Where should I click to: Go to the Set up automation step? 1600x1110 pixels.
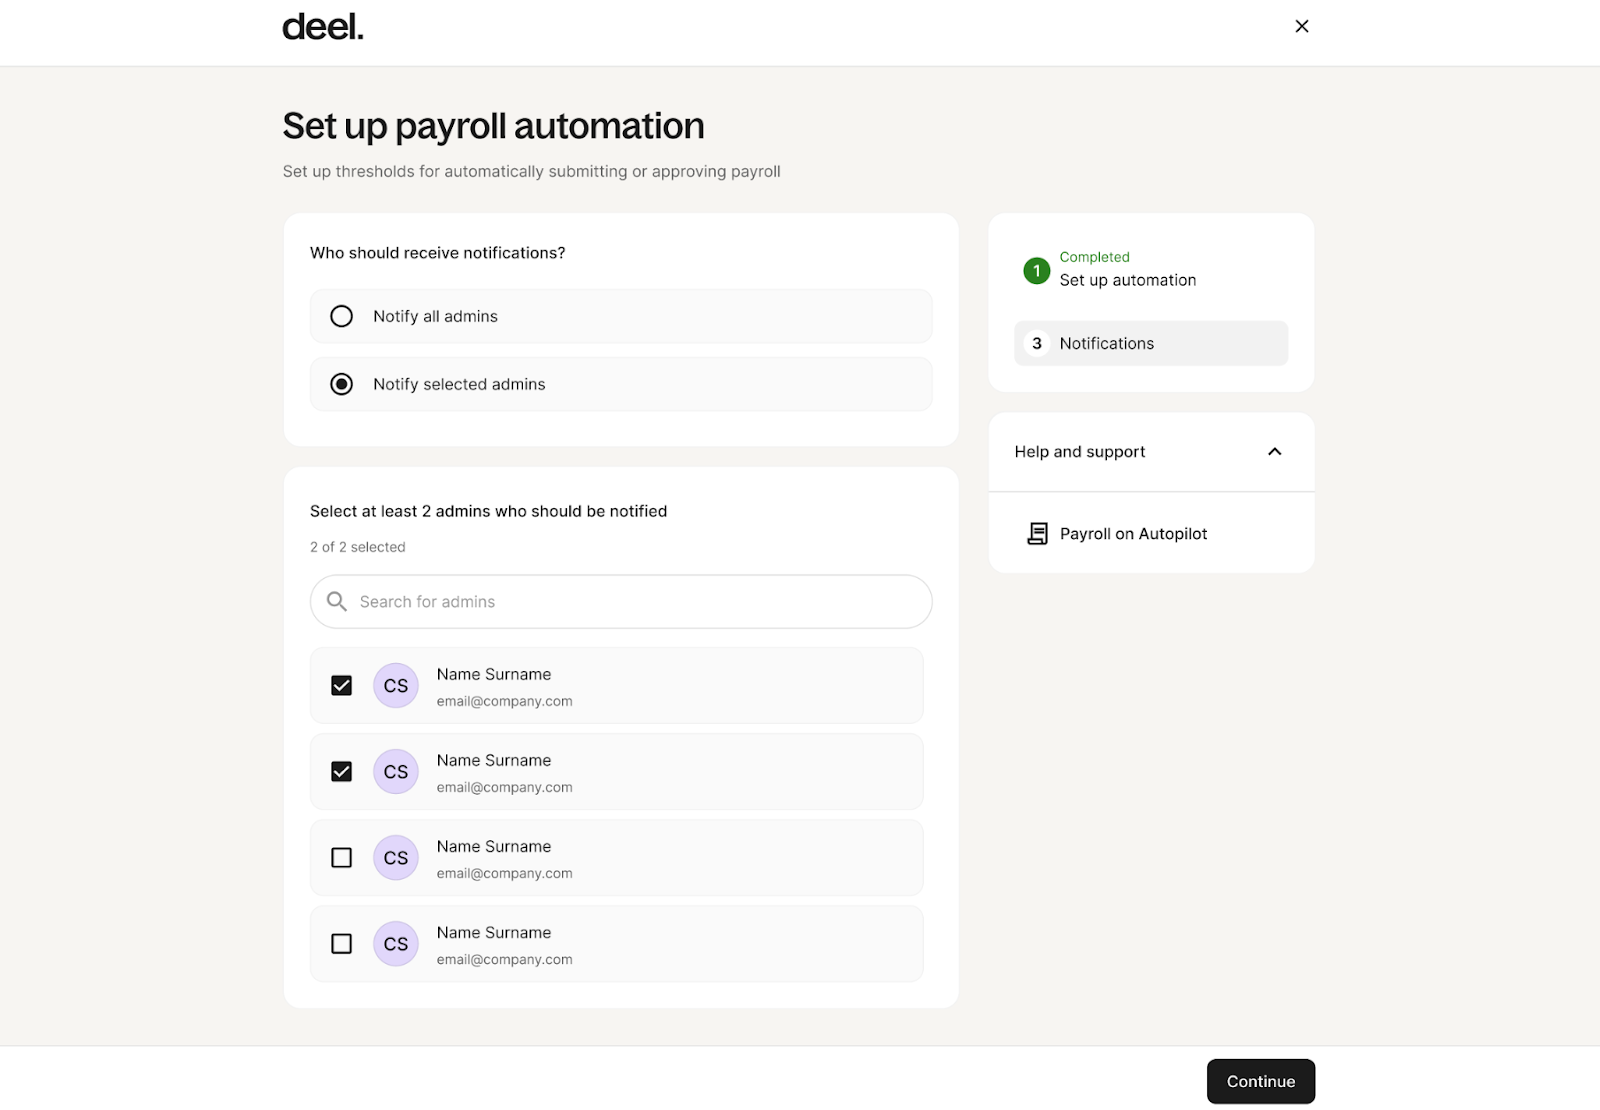(1127, 280)
